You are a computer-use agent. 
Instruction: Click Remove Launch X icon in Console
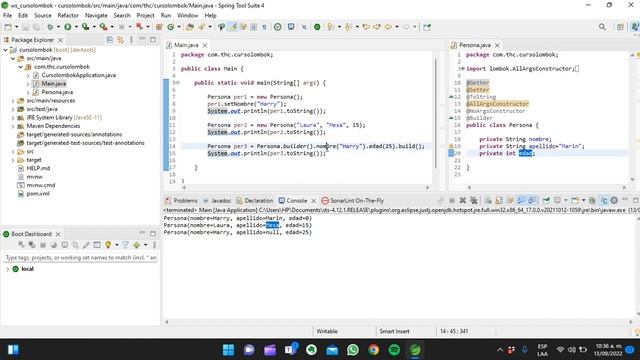(462, 200)
